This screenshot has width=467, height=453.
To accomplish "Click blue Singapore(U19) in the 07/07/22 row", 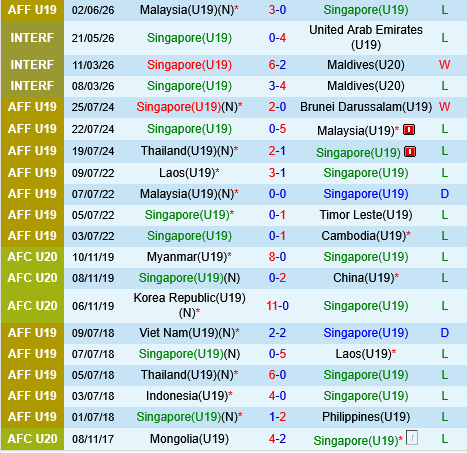I will (x=366, y=194).
